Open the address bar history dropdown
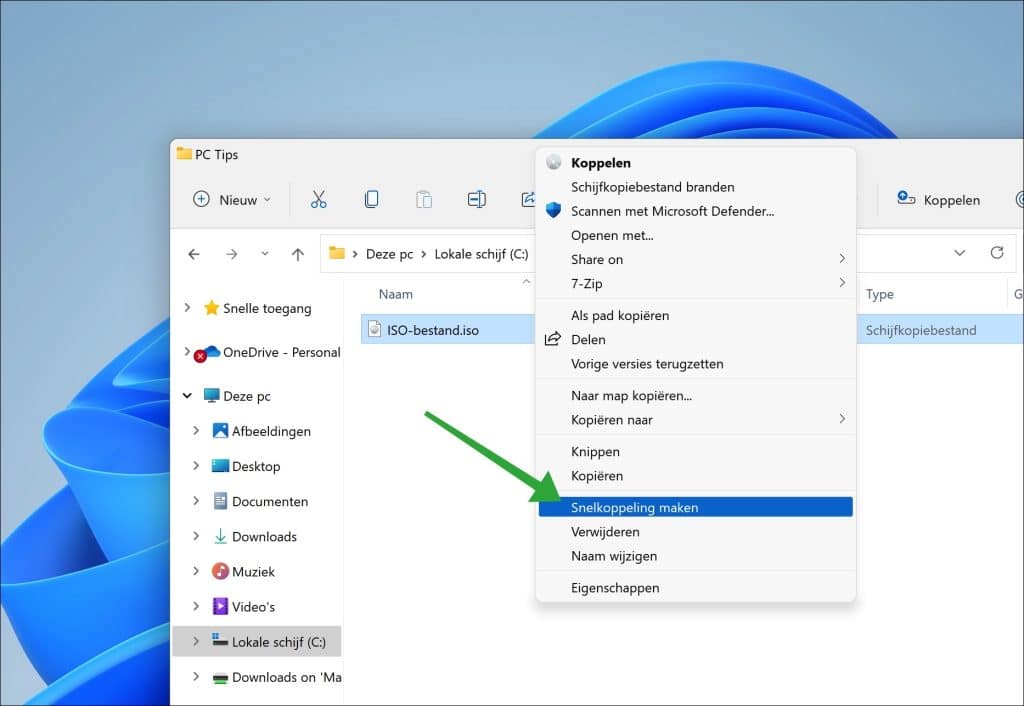 pyautogui.click(x=959, y=253)
